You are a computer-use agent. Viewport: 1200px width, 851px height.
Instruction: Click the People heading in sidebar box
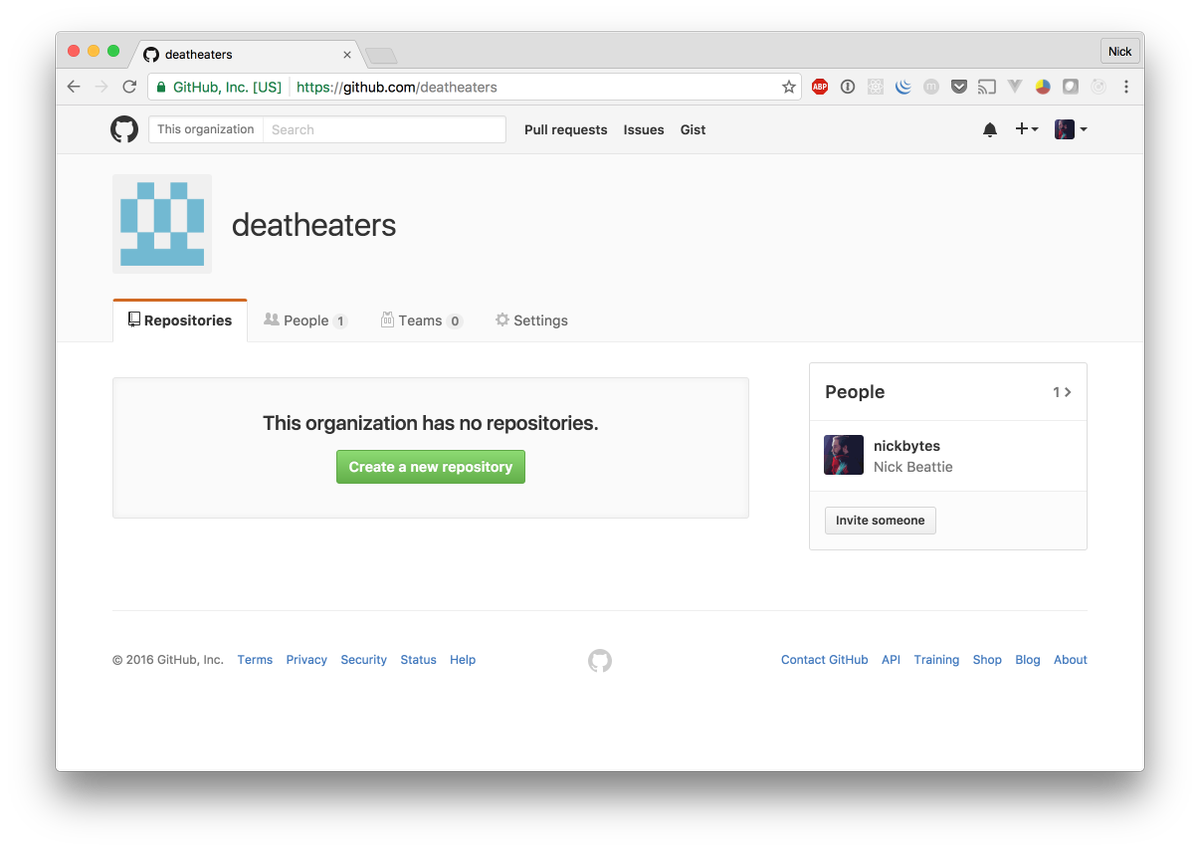tap(855, 392)
